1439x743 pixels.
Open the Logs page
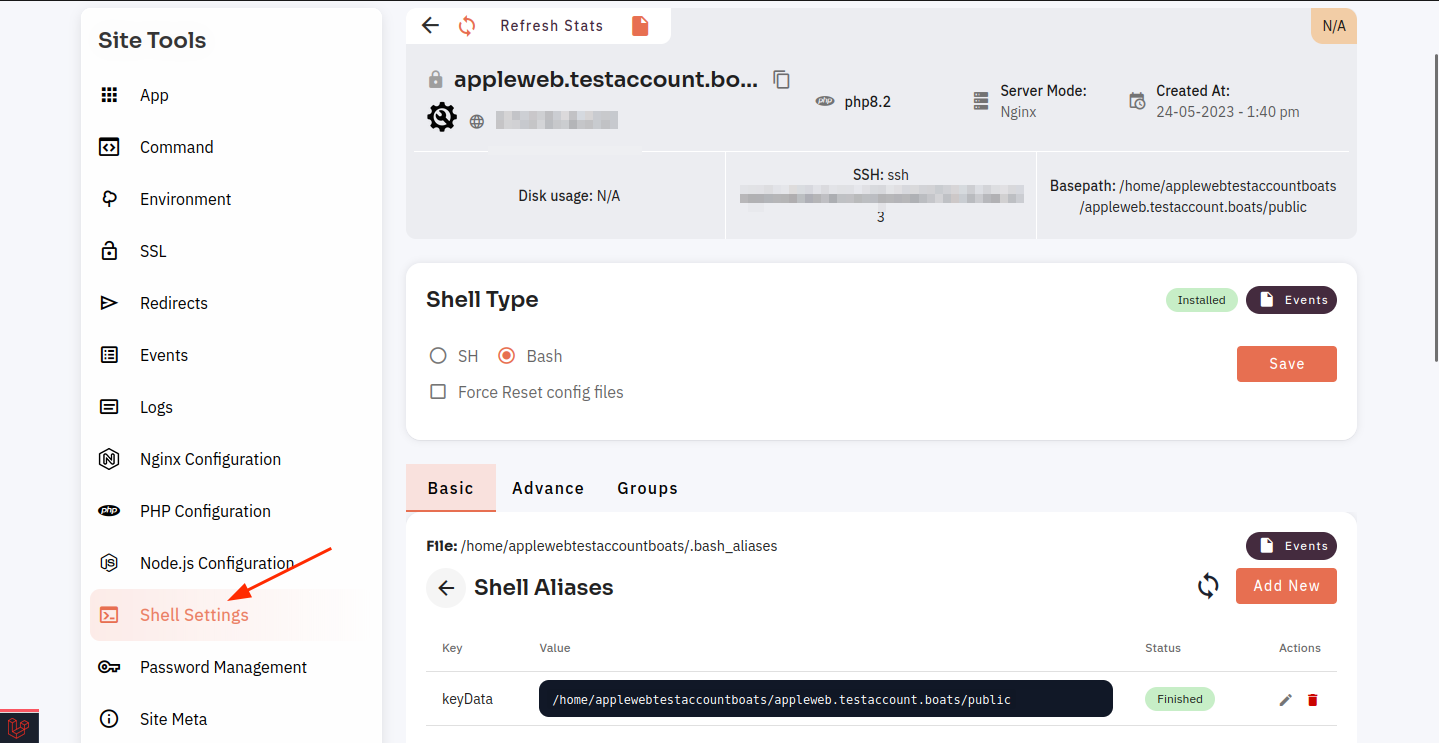pyautogui.click(x=156, y=407)
